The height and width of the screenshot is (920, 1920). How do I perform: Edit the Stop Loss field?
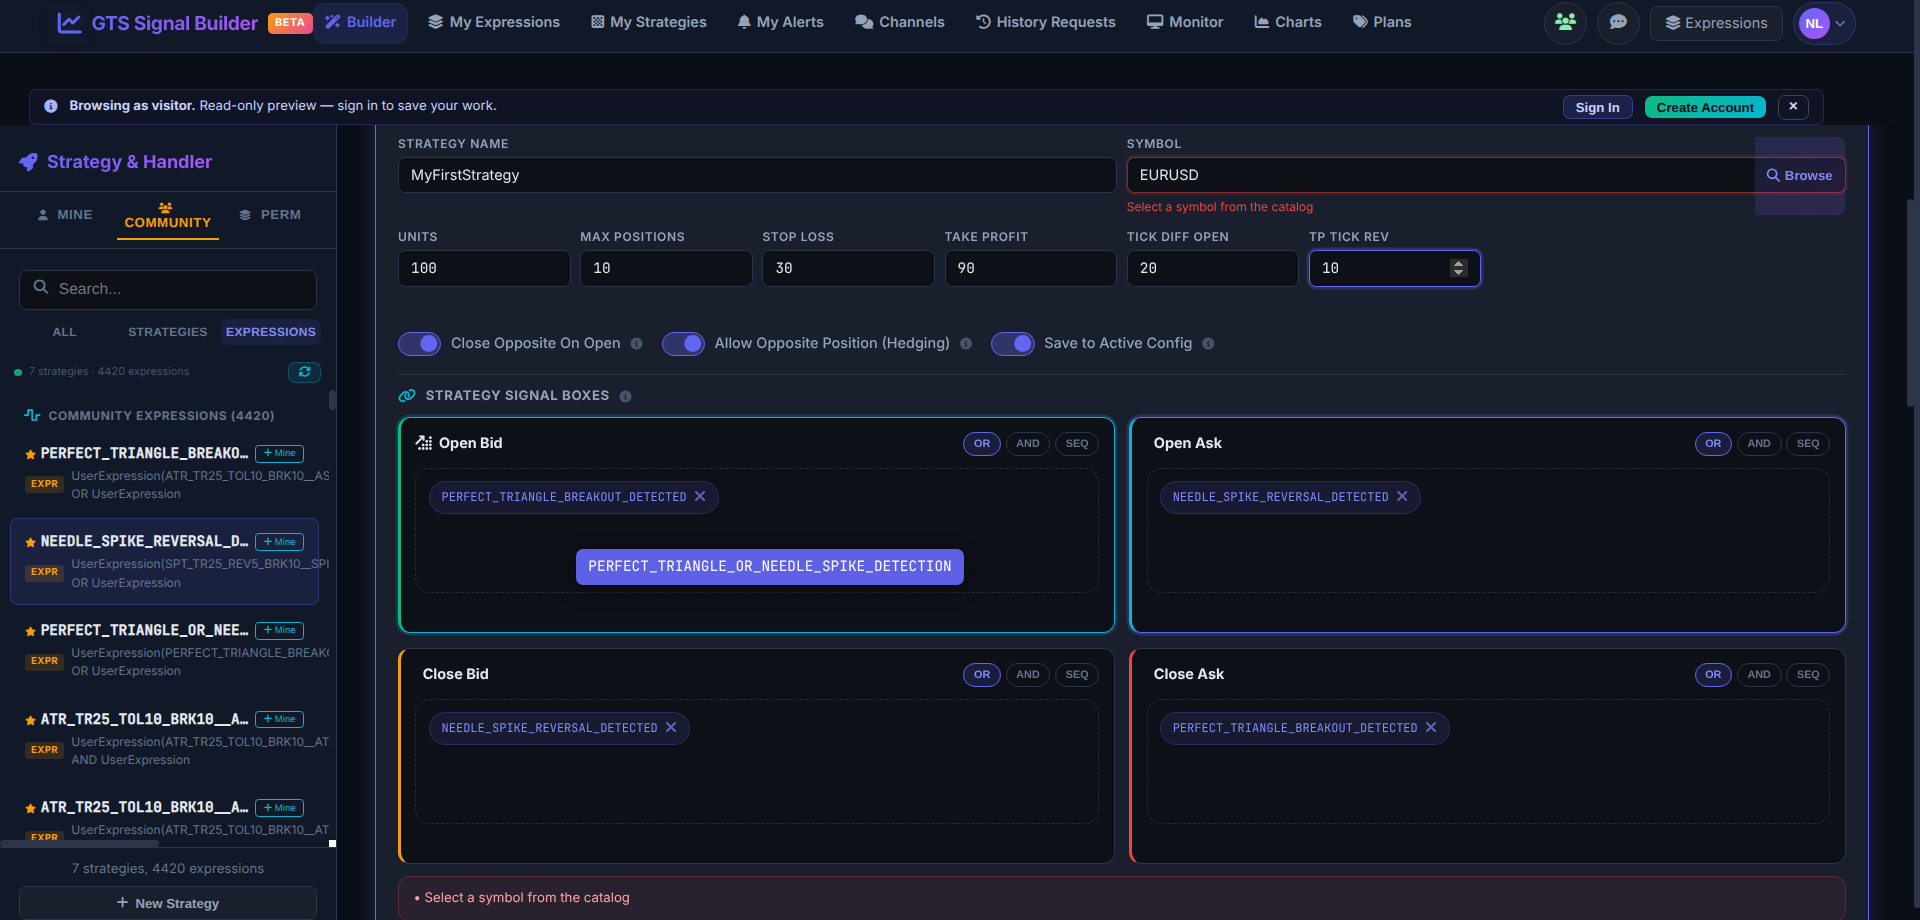click(848, 268)
